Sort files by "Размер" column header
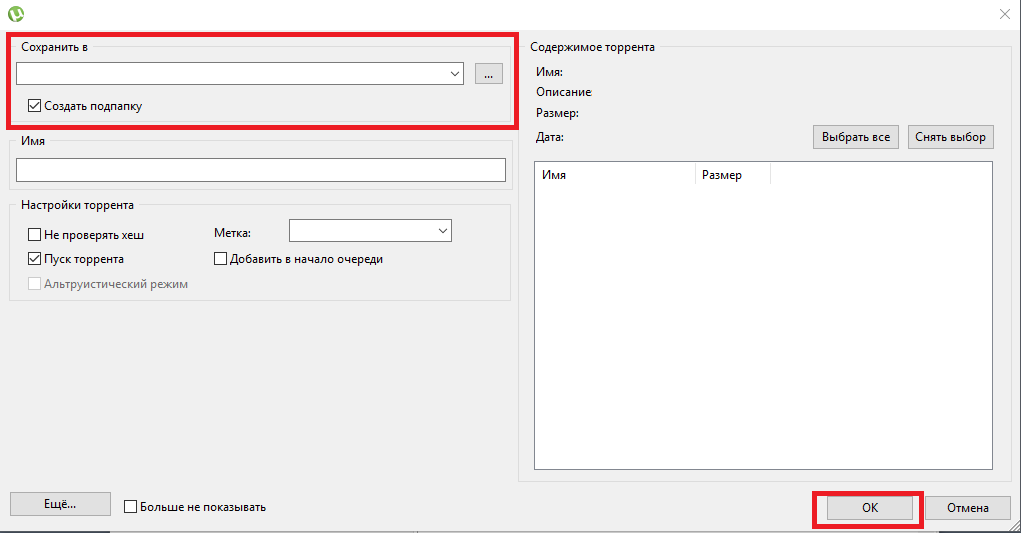The image size is (1021, 533). tap(732, 175)
